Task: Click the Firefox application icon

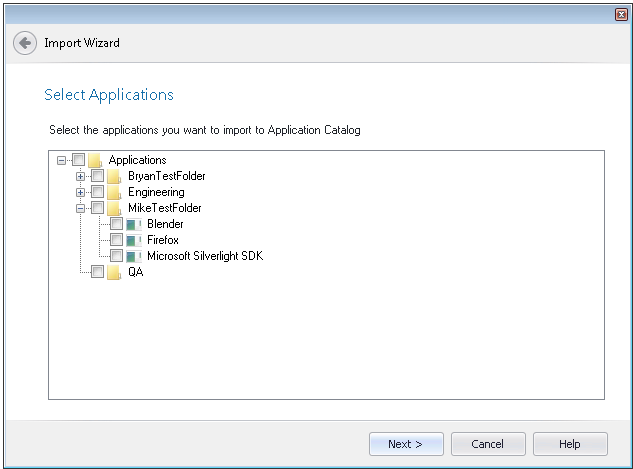Action: point(134,240)
